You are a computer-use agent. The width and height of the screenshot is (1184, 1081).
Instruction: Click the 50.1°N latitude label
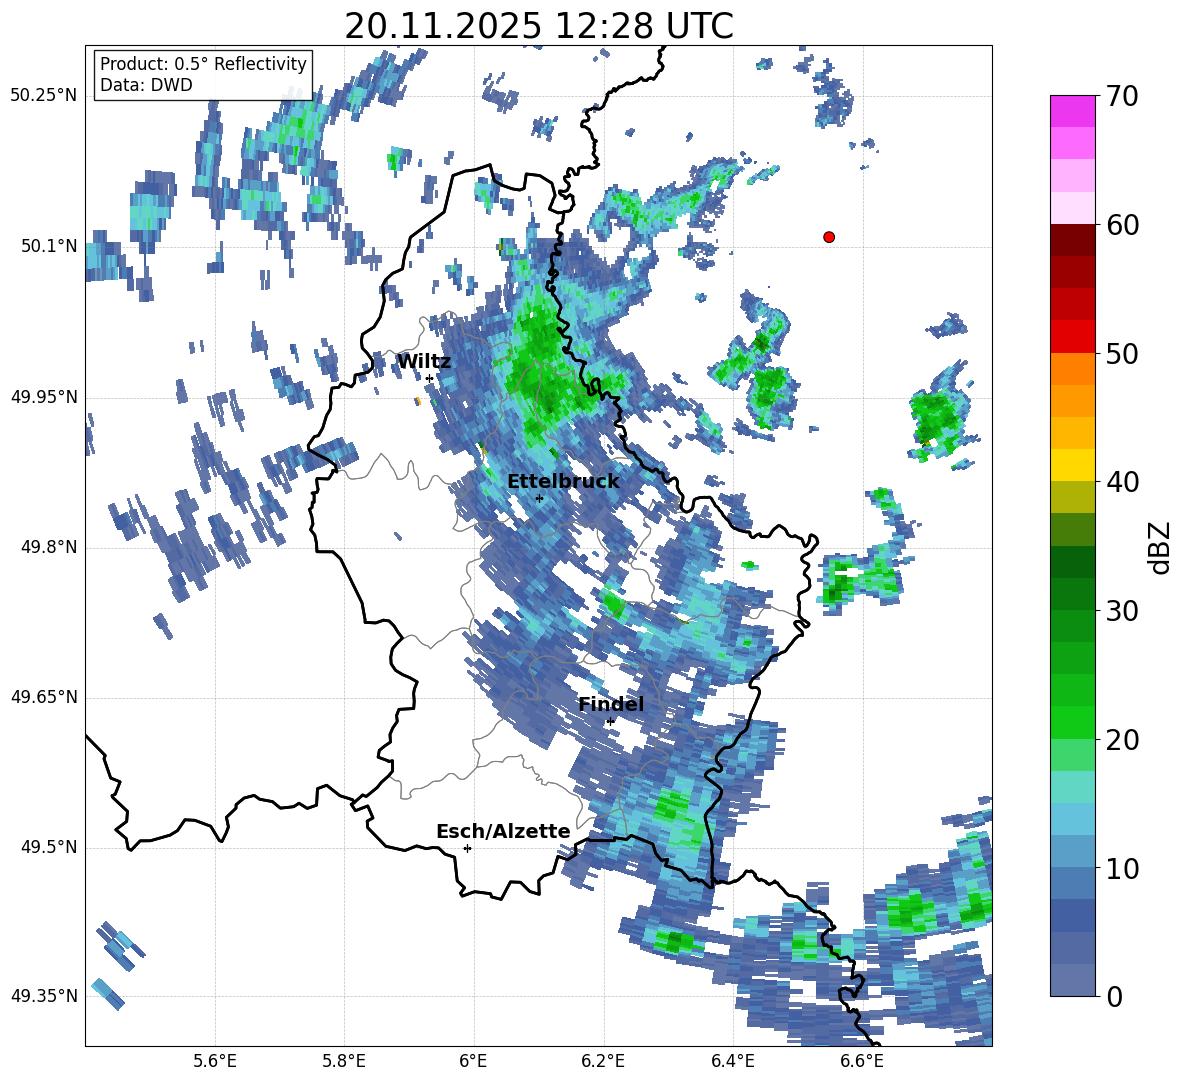(x=49, y=246)
